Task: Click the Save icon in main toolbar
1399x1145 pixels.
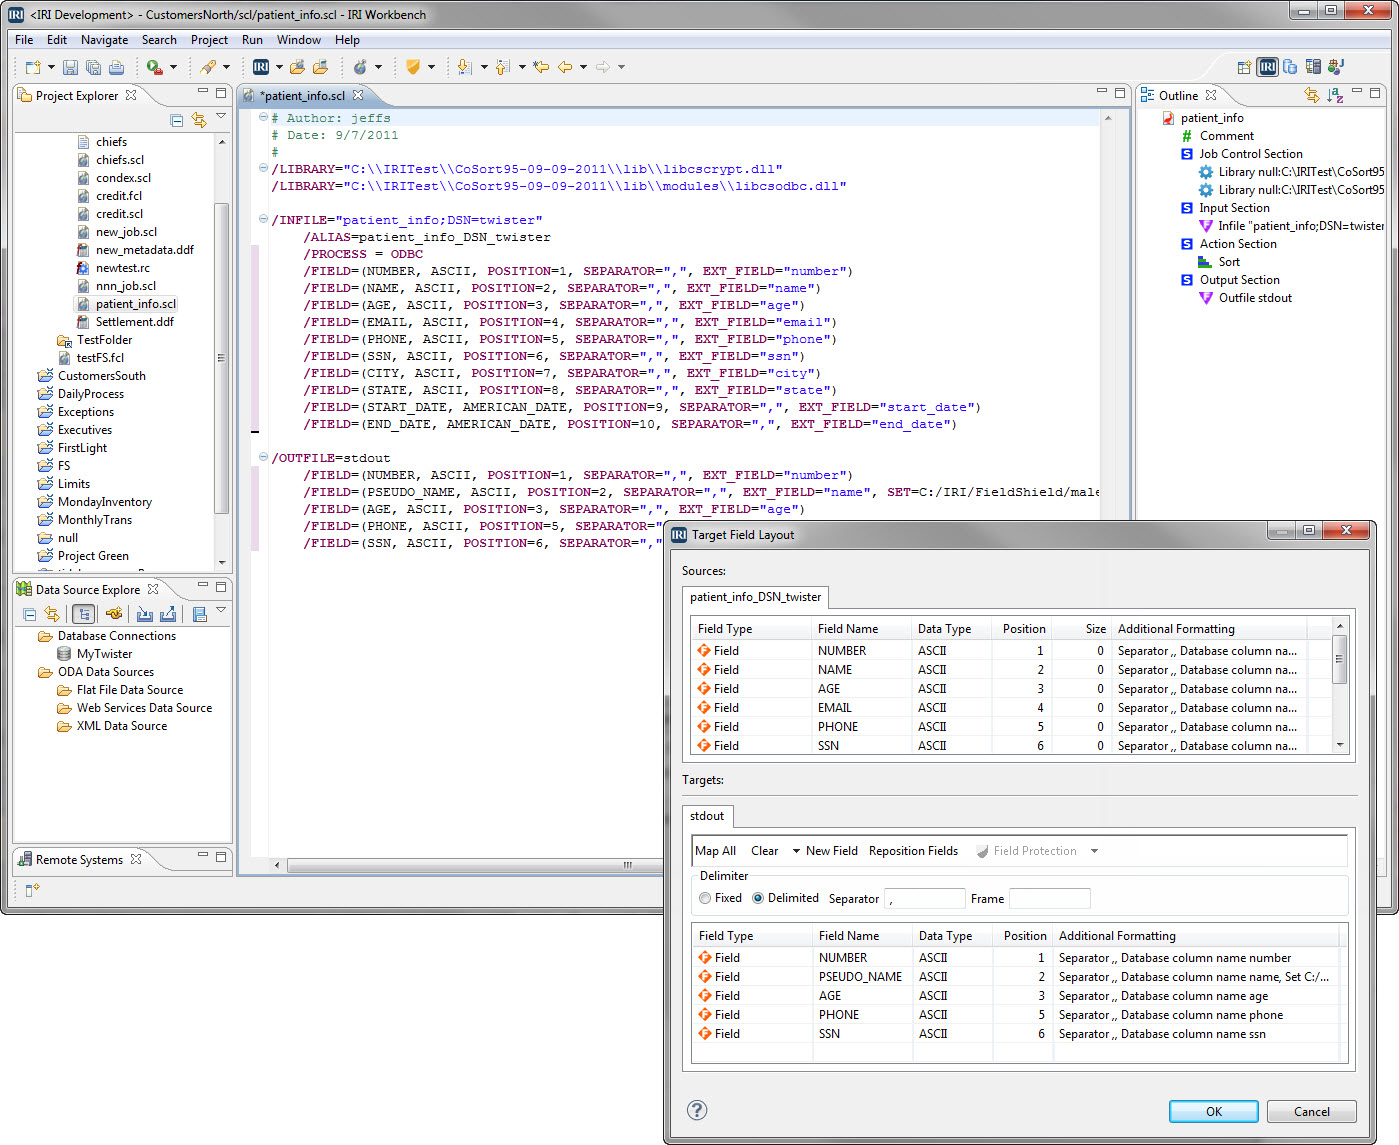Action: point(70,67)
